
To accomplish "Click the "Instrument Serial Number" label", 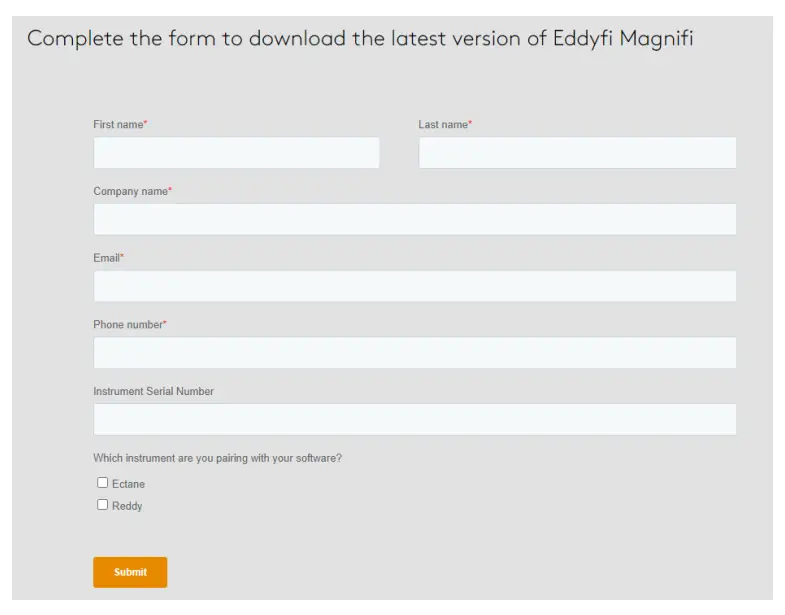I will tap(153, 391).
